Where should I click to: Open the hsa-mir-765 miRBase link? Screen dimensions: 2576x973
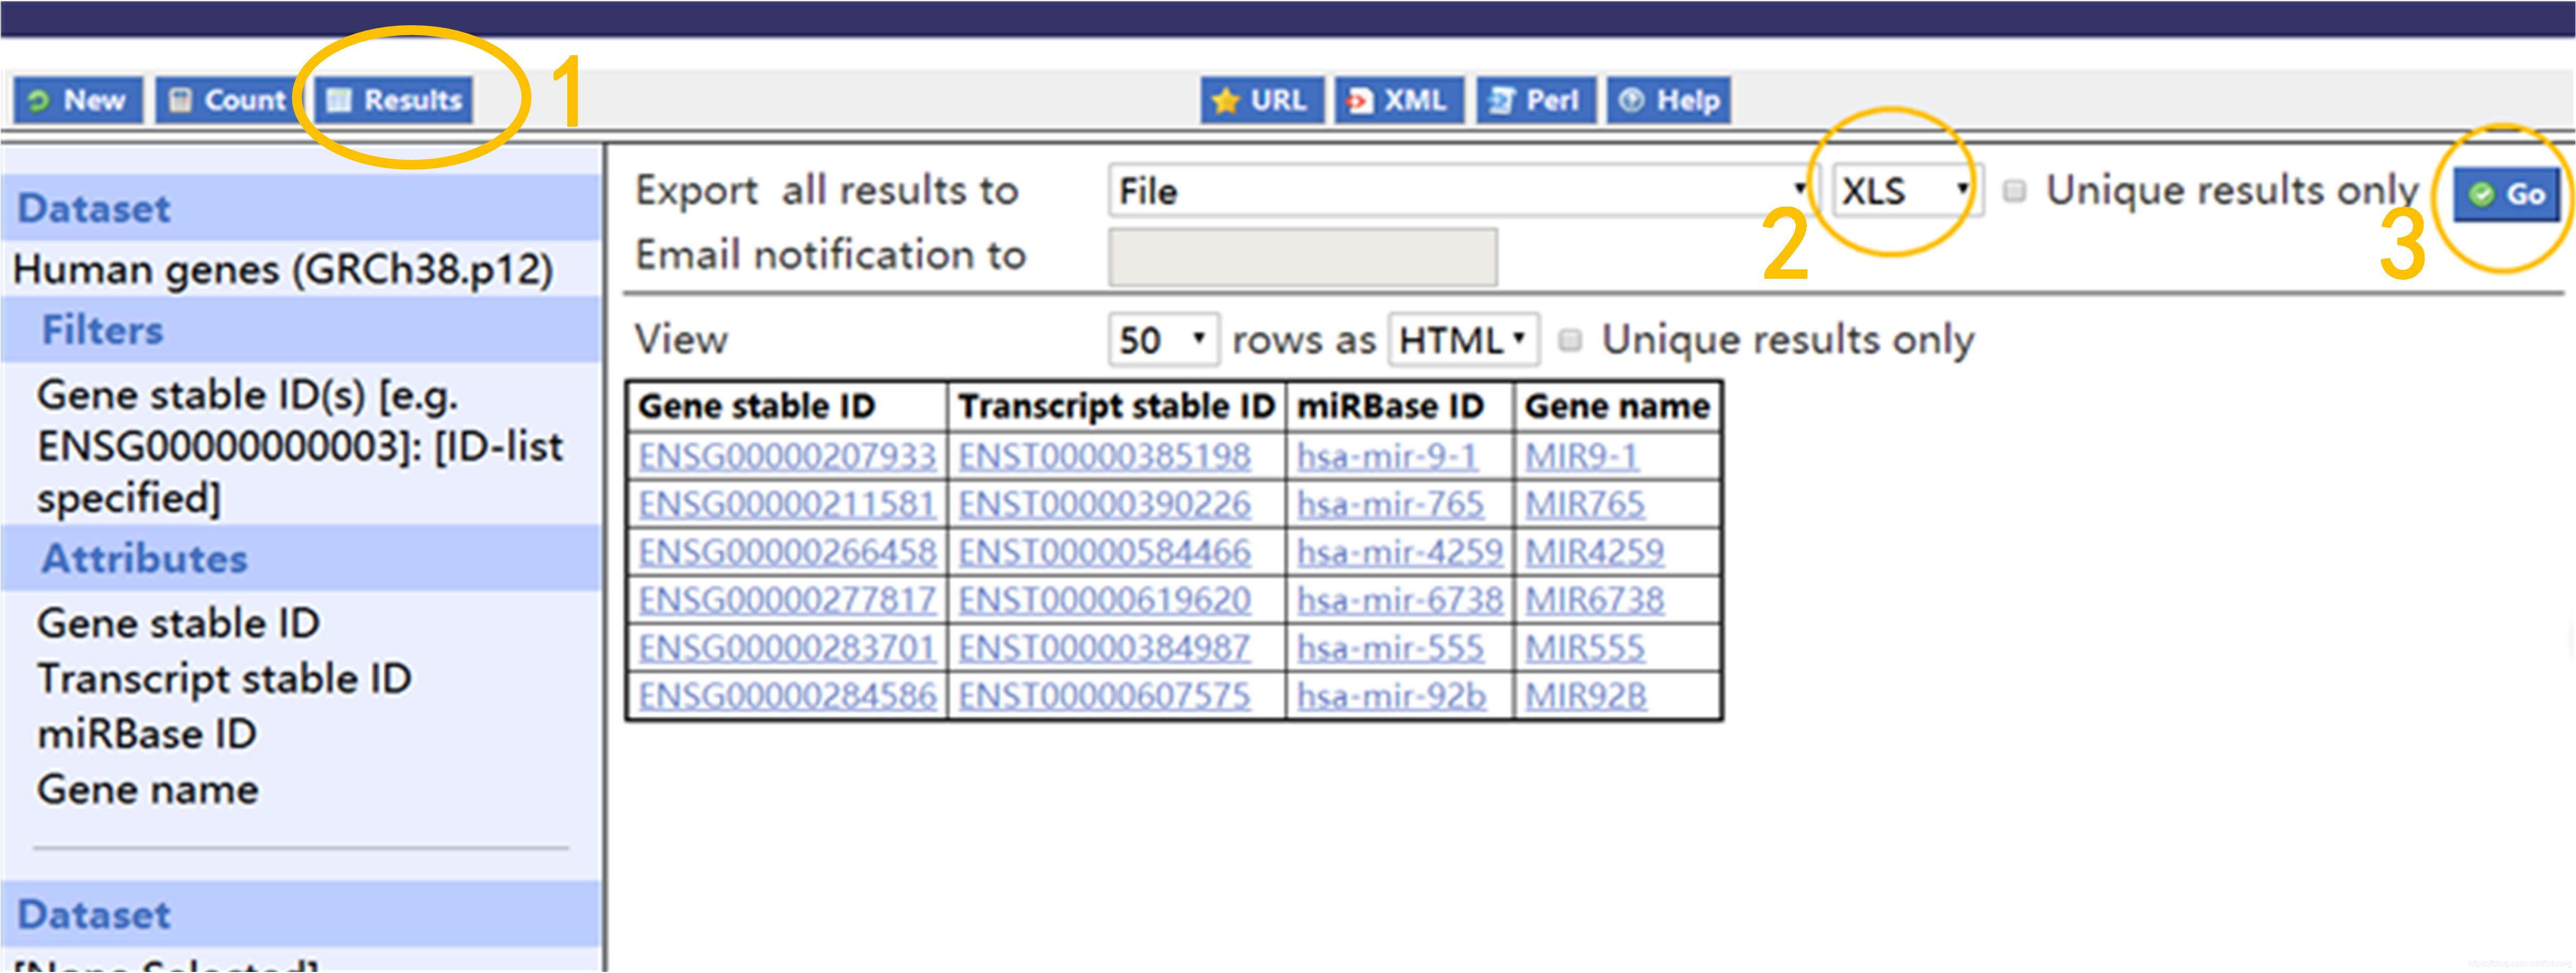(1390, 504)
